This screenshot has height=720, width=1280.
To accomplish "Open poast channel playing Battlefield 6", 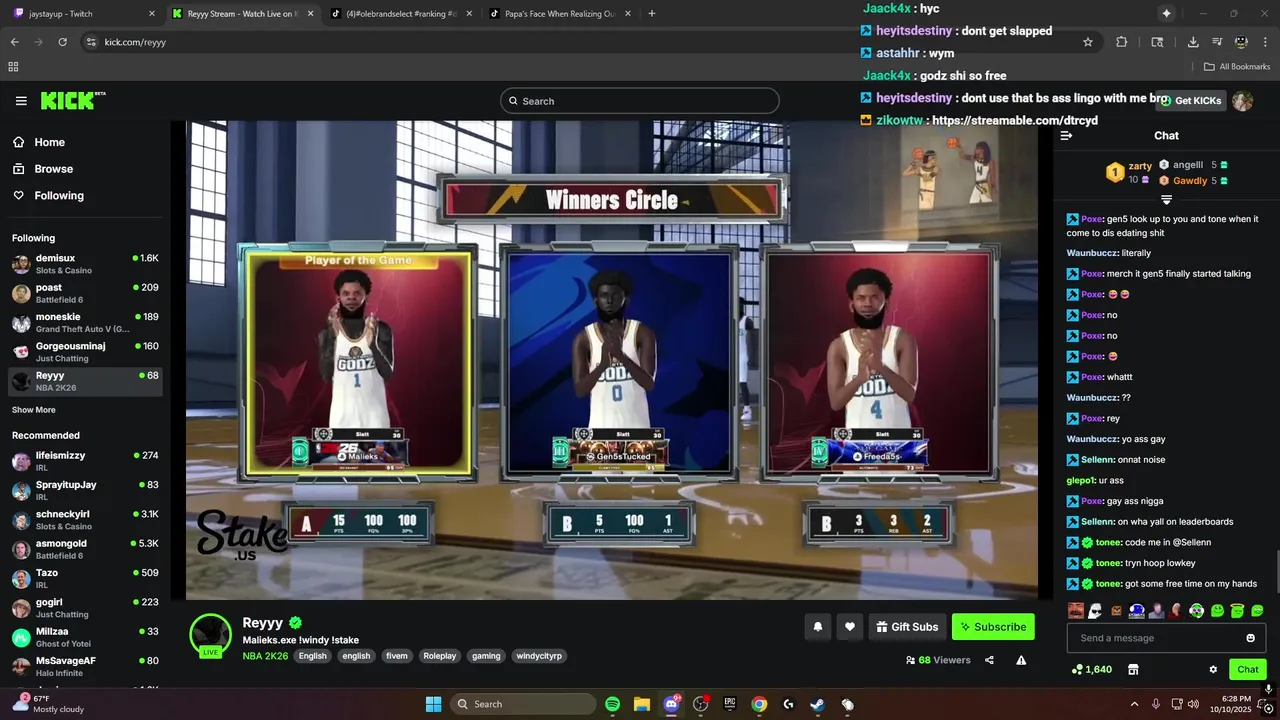I will 85,293.
